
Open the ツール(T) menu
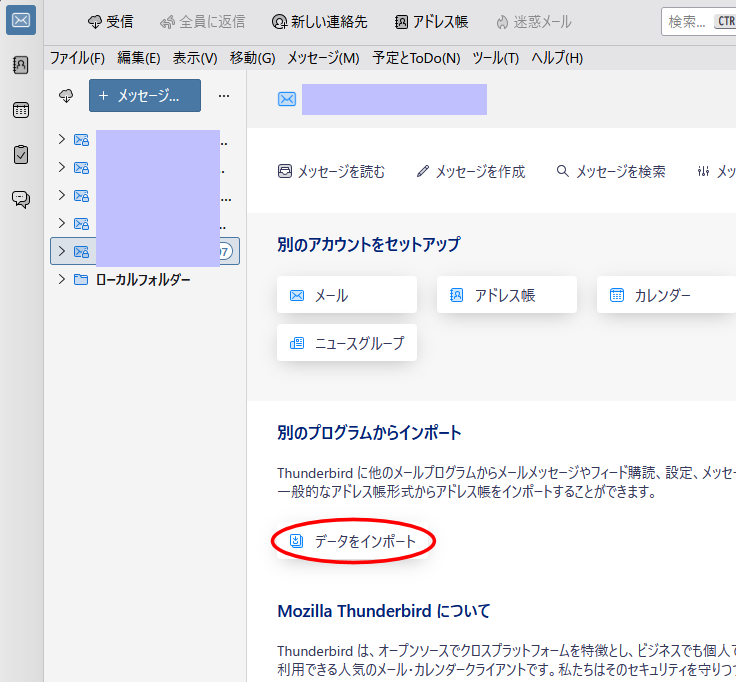495,58
